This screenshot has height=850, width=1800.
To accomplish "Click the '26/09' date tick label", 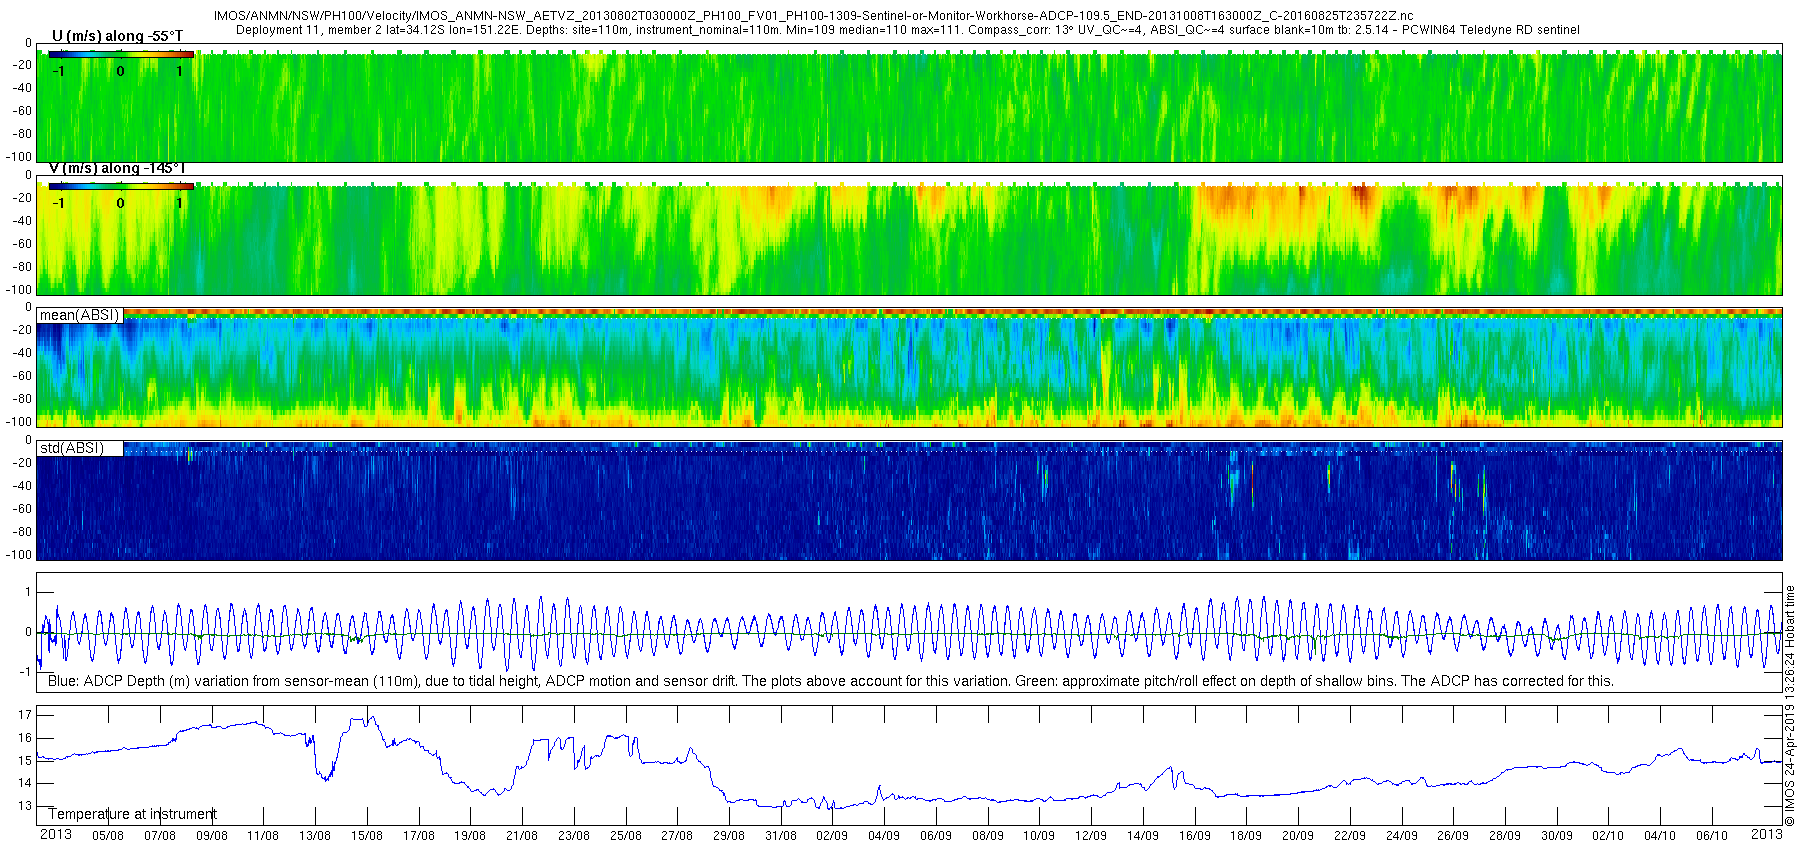I will [1453, 836].
